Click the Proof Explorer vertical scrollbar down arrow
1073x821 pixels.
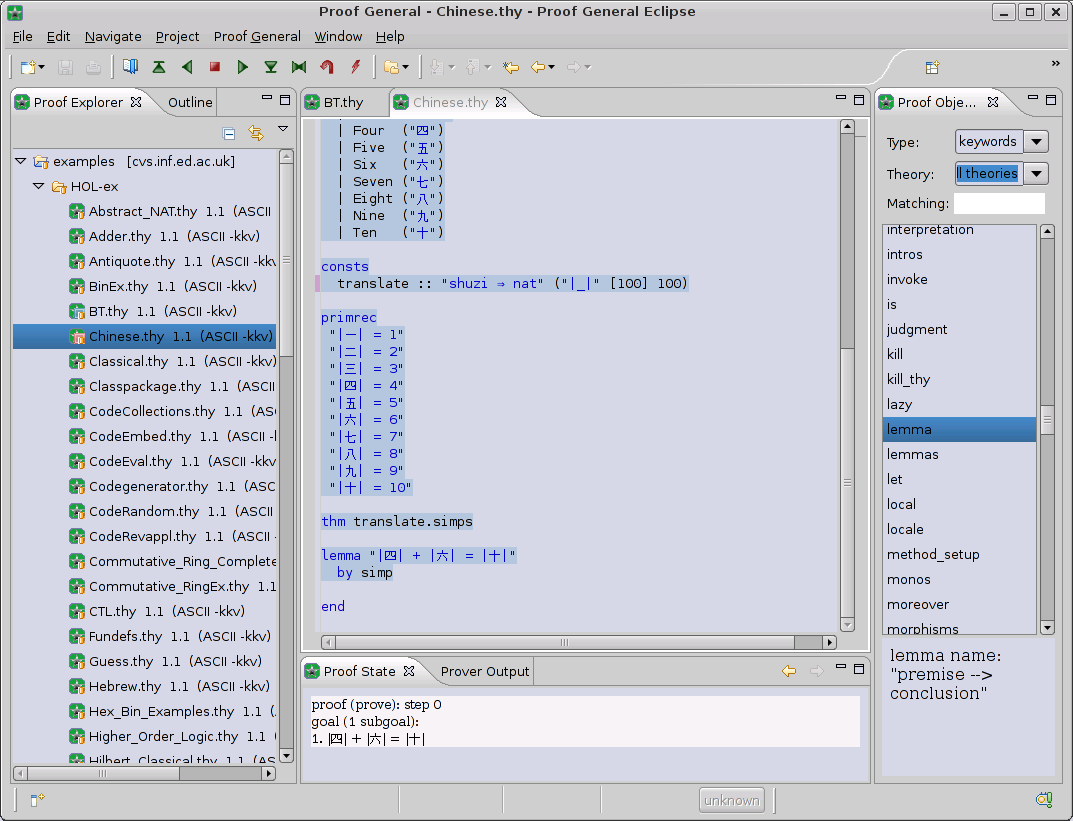pos(287,756)
